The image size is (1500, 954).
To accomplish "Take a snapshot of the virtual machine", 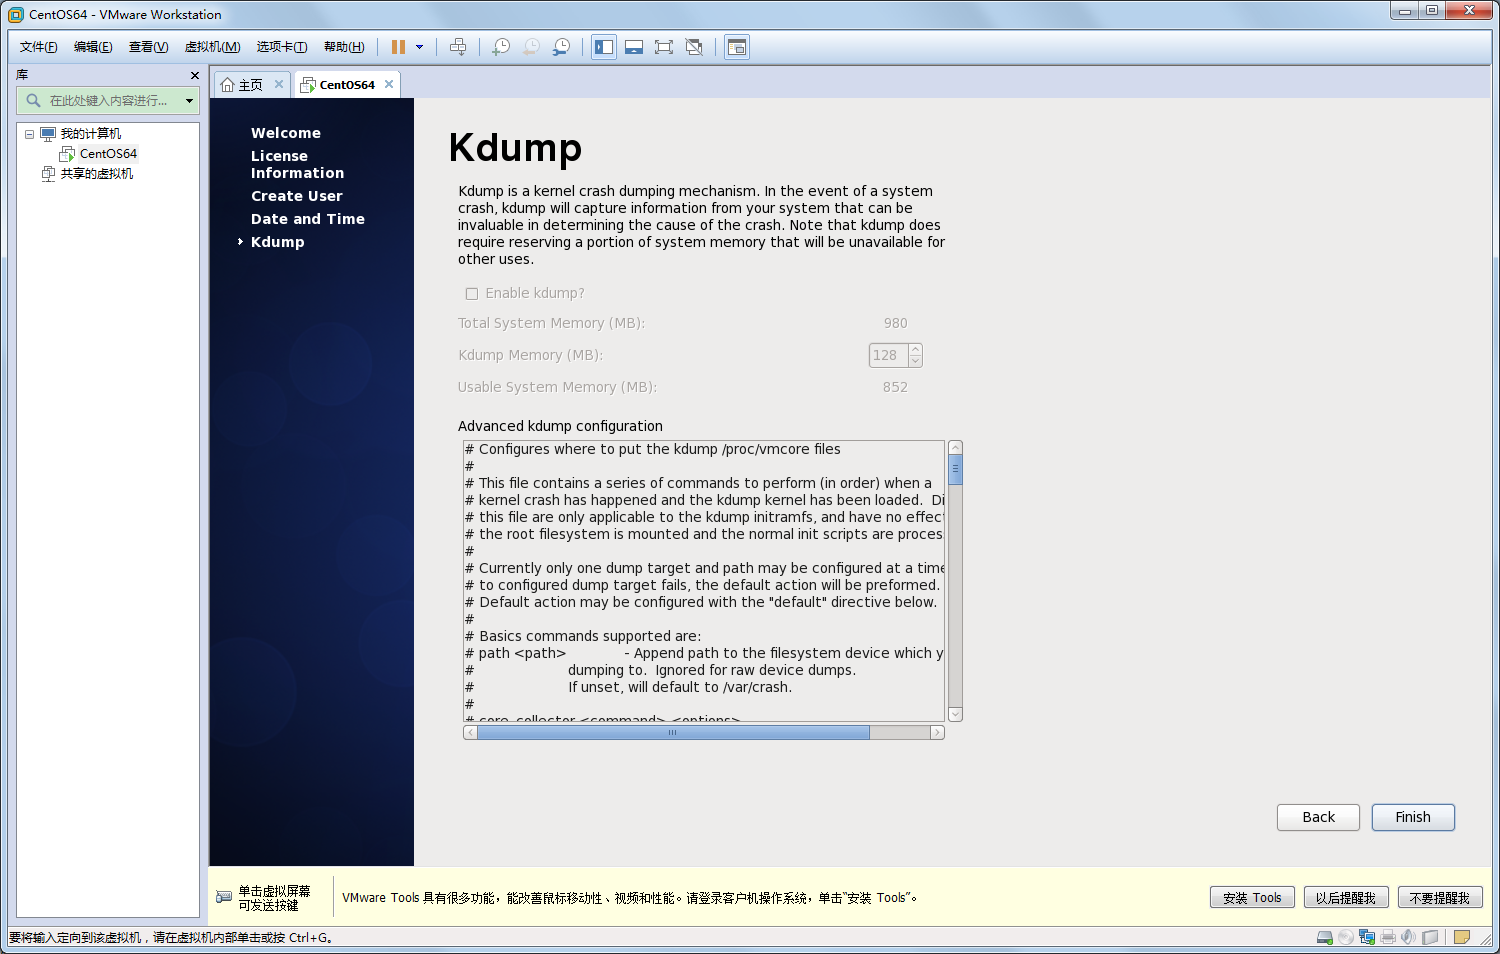I will (x=501, y=47).
